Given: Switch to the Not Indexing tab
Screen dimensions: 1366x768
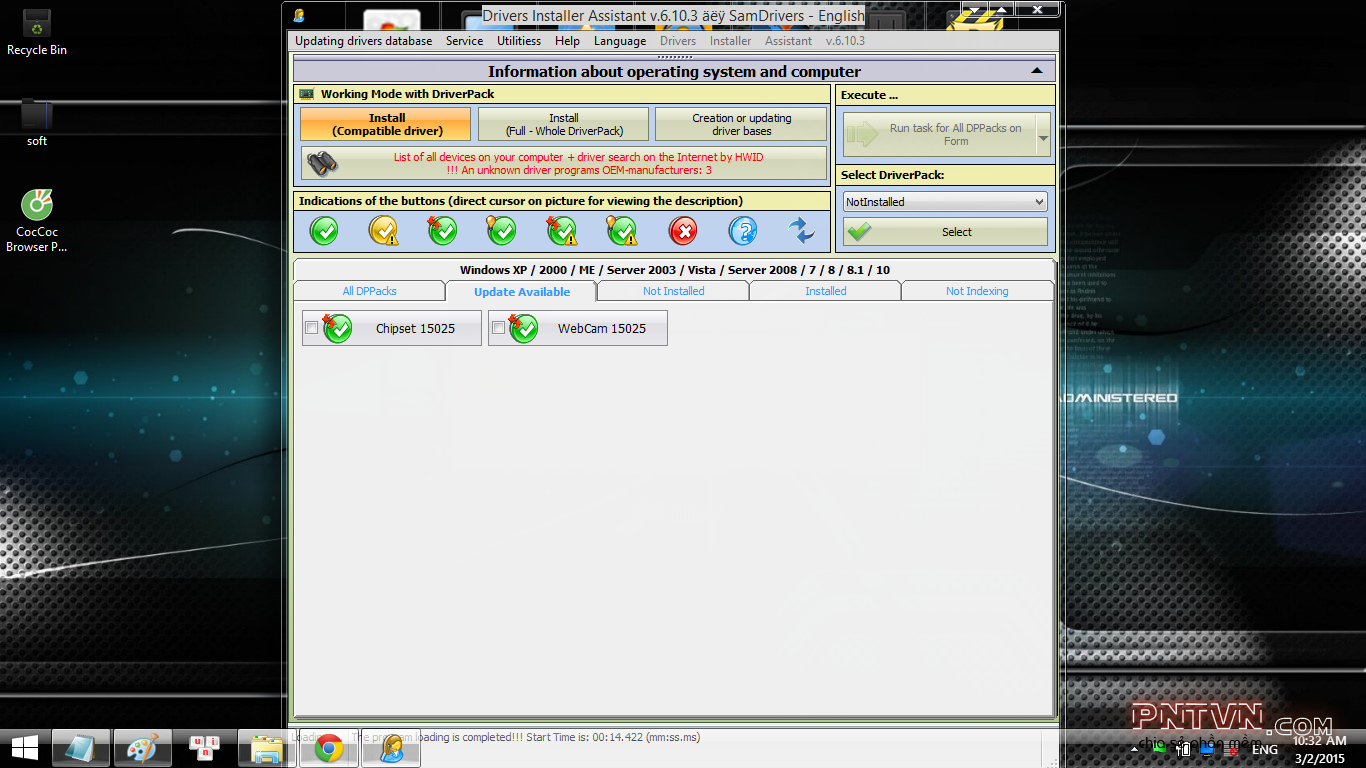Looking at the screenshot, I should 977,291.
